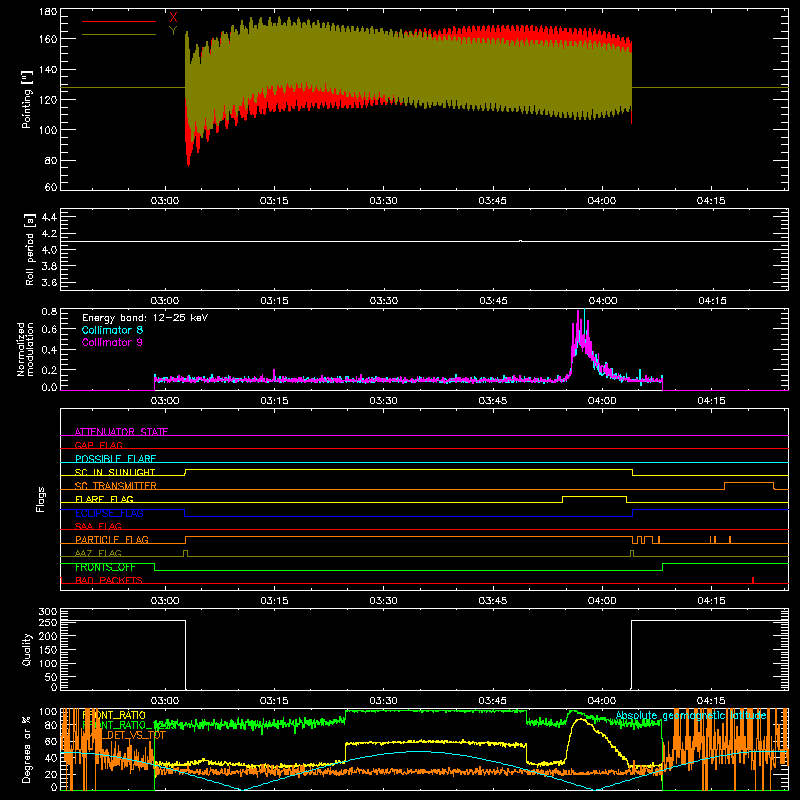Click the POSSIBLE_FLARE flag label

115,459
